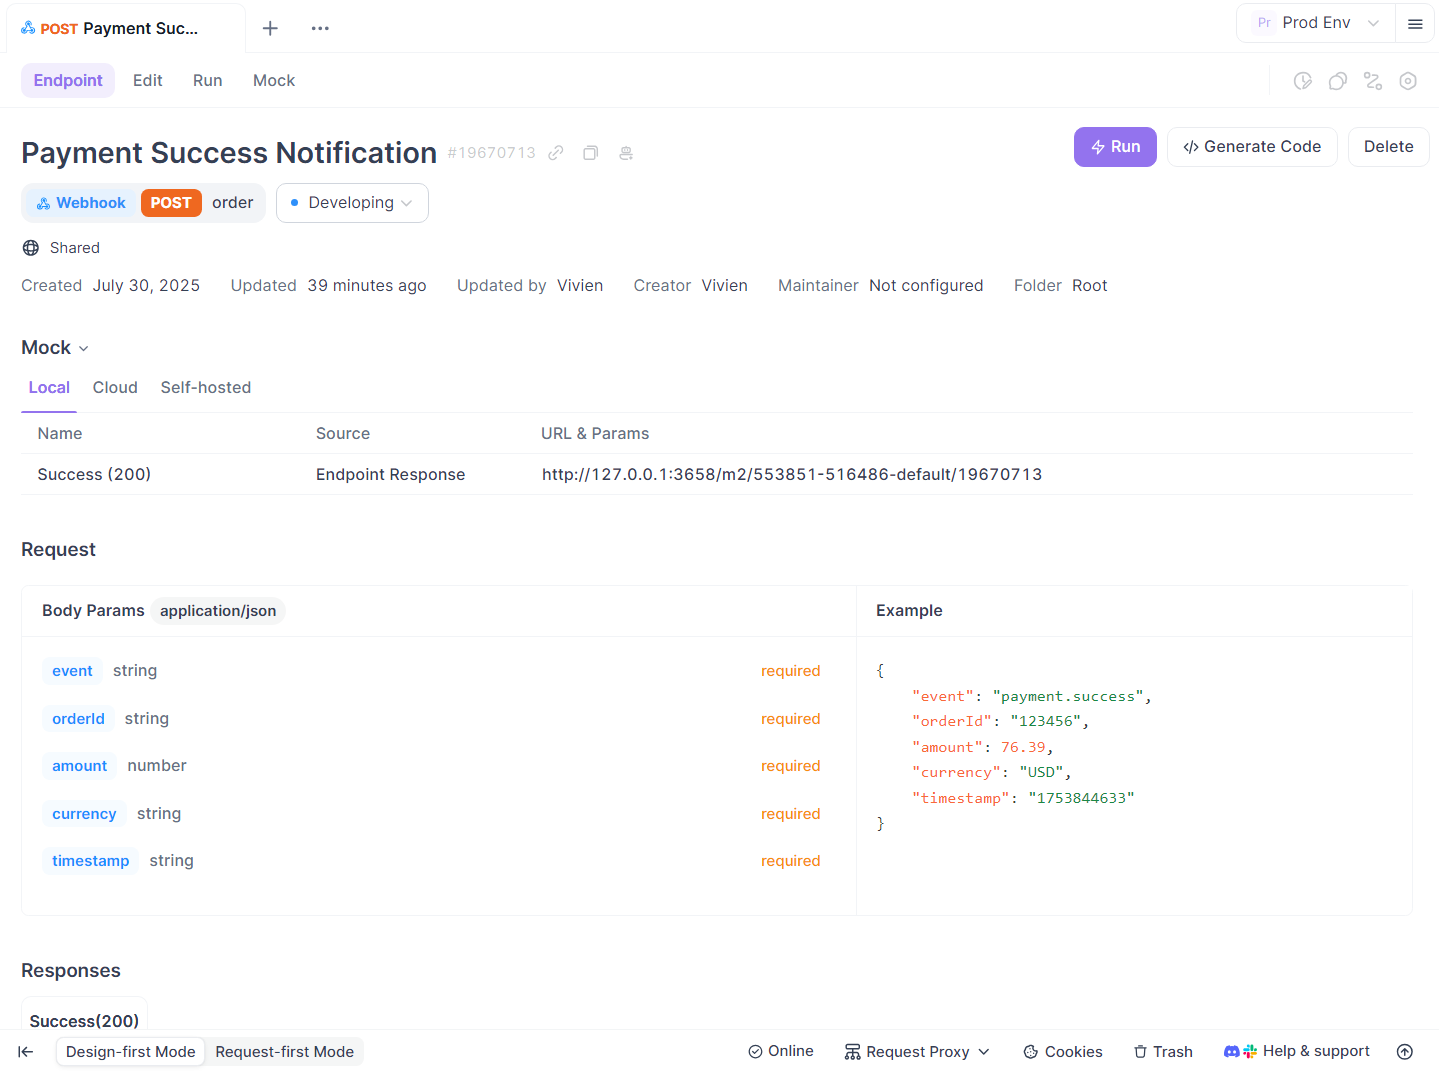Toggle the Online status indicator
Screen dimensions: 1439x1071
point(781,1052)
